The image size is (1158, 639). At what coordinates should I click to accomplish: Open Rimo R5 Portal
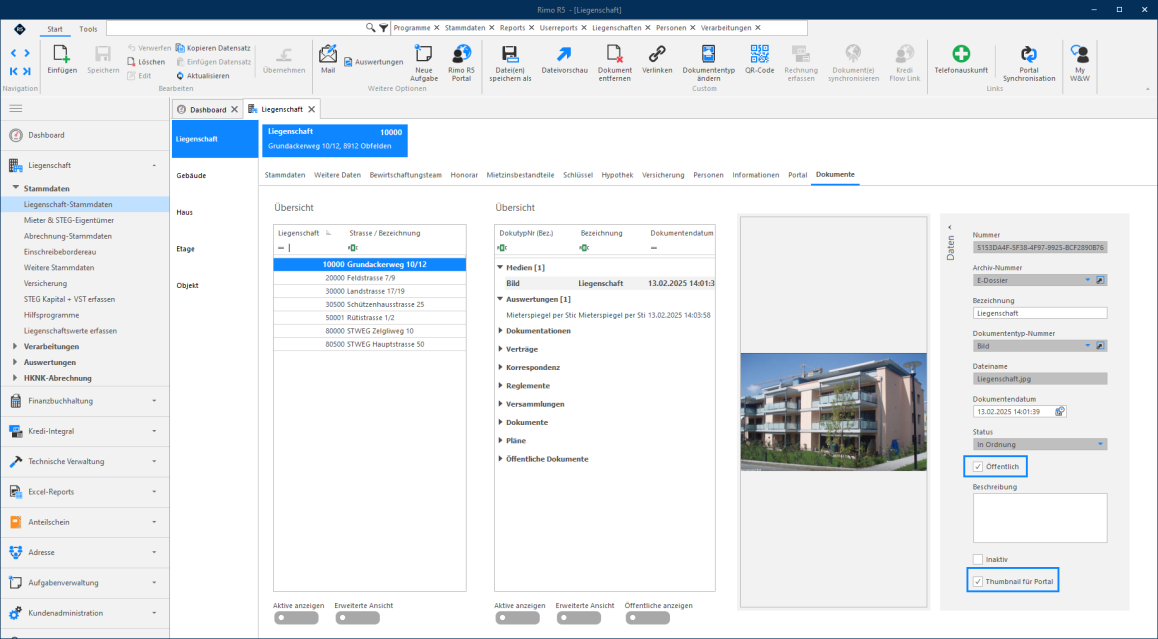click(x=462, y=62)
